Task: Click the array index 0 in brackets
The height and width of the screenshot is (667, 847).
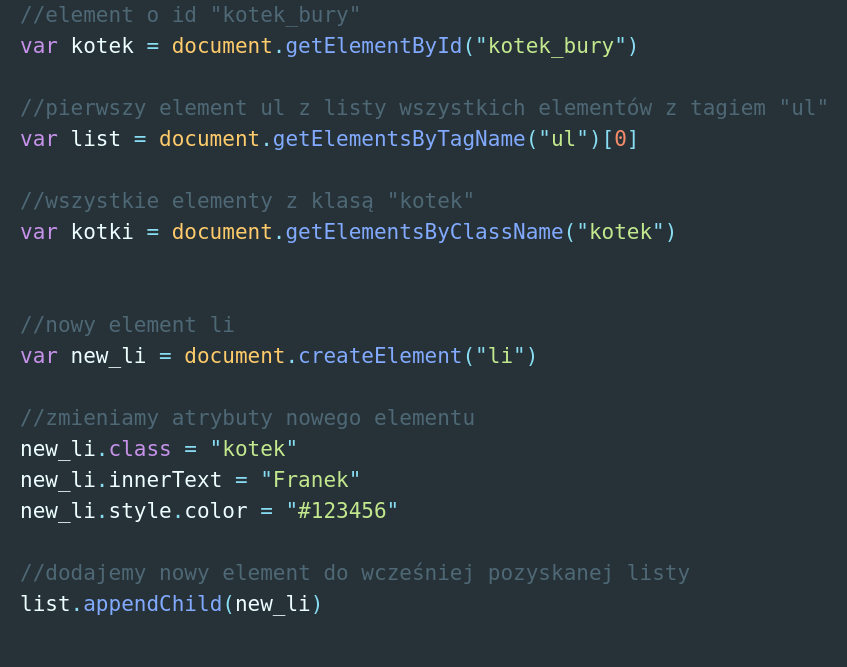Action: [x=620, y=139]
